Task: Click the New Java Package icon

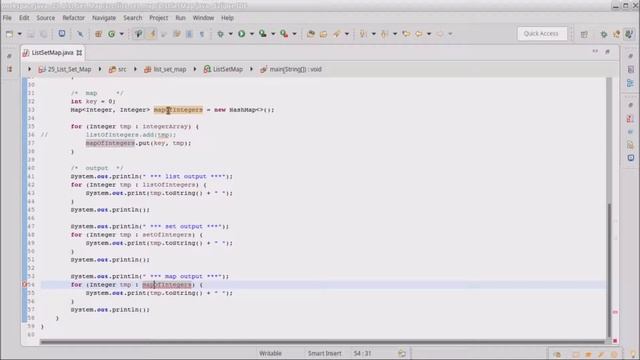Action: [98, 34]
